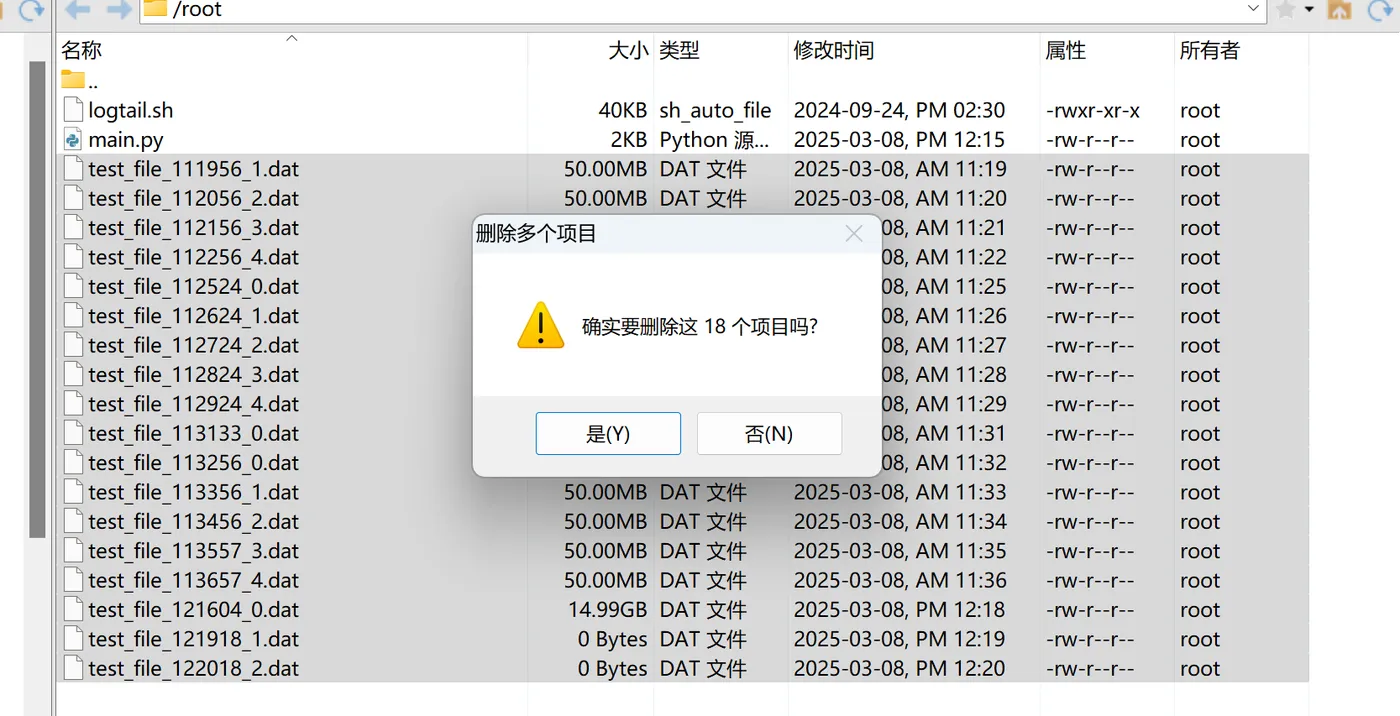This screenshot has height=716, width=1400.
Task: Click the forward navigation arrow
Action: pyautogui.click(x=118, y=10)
